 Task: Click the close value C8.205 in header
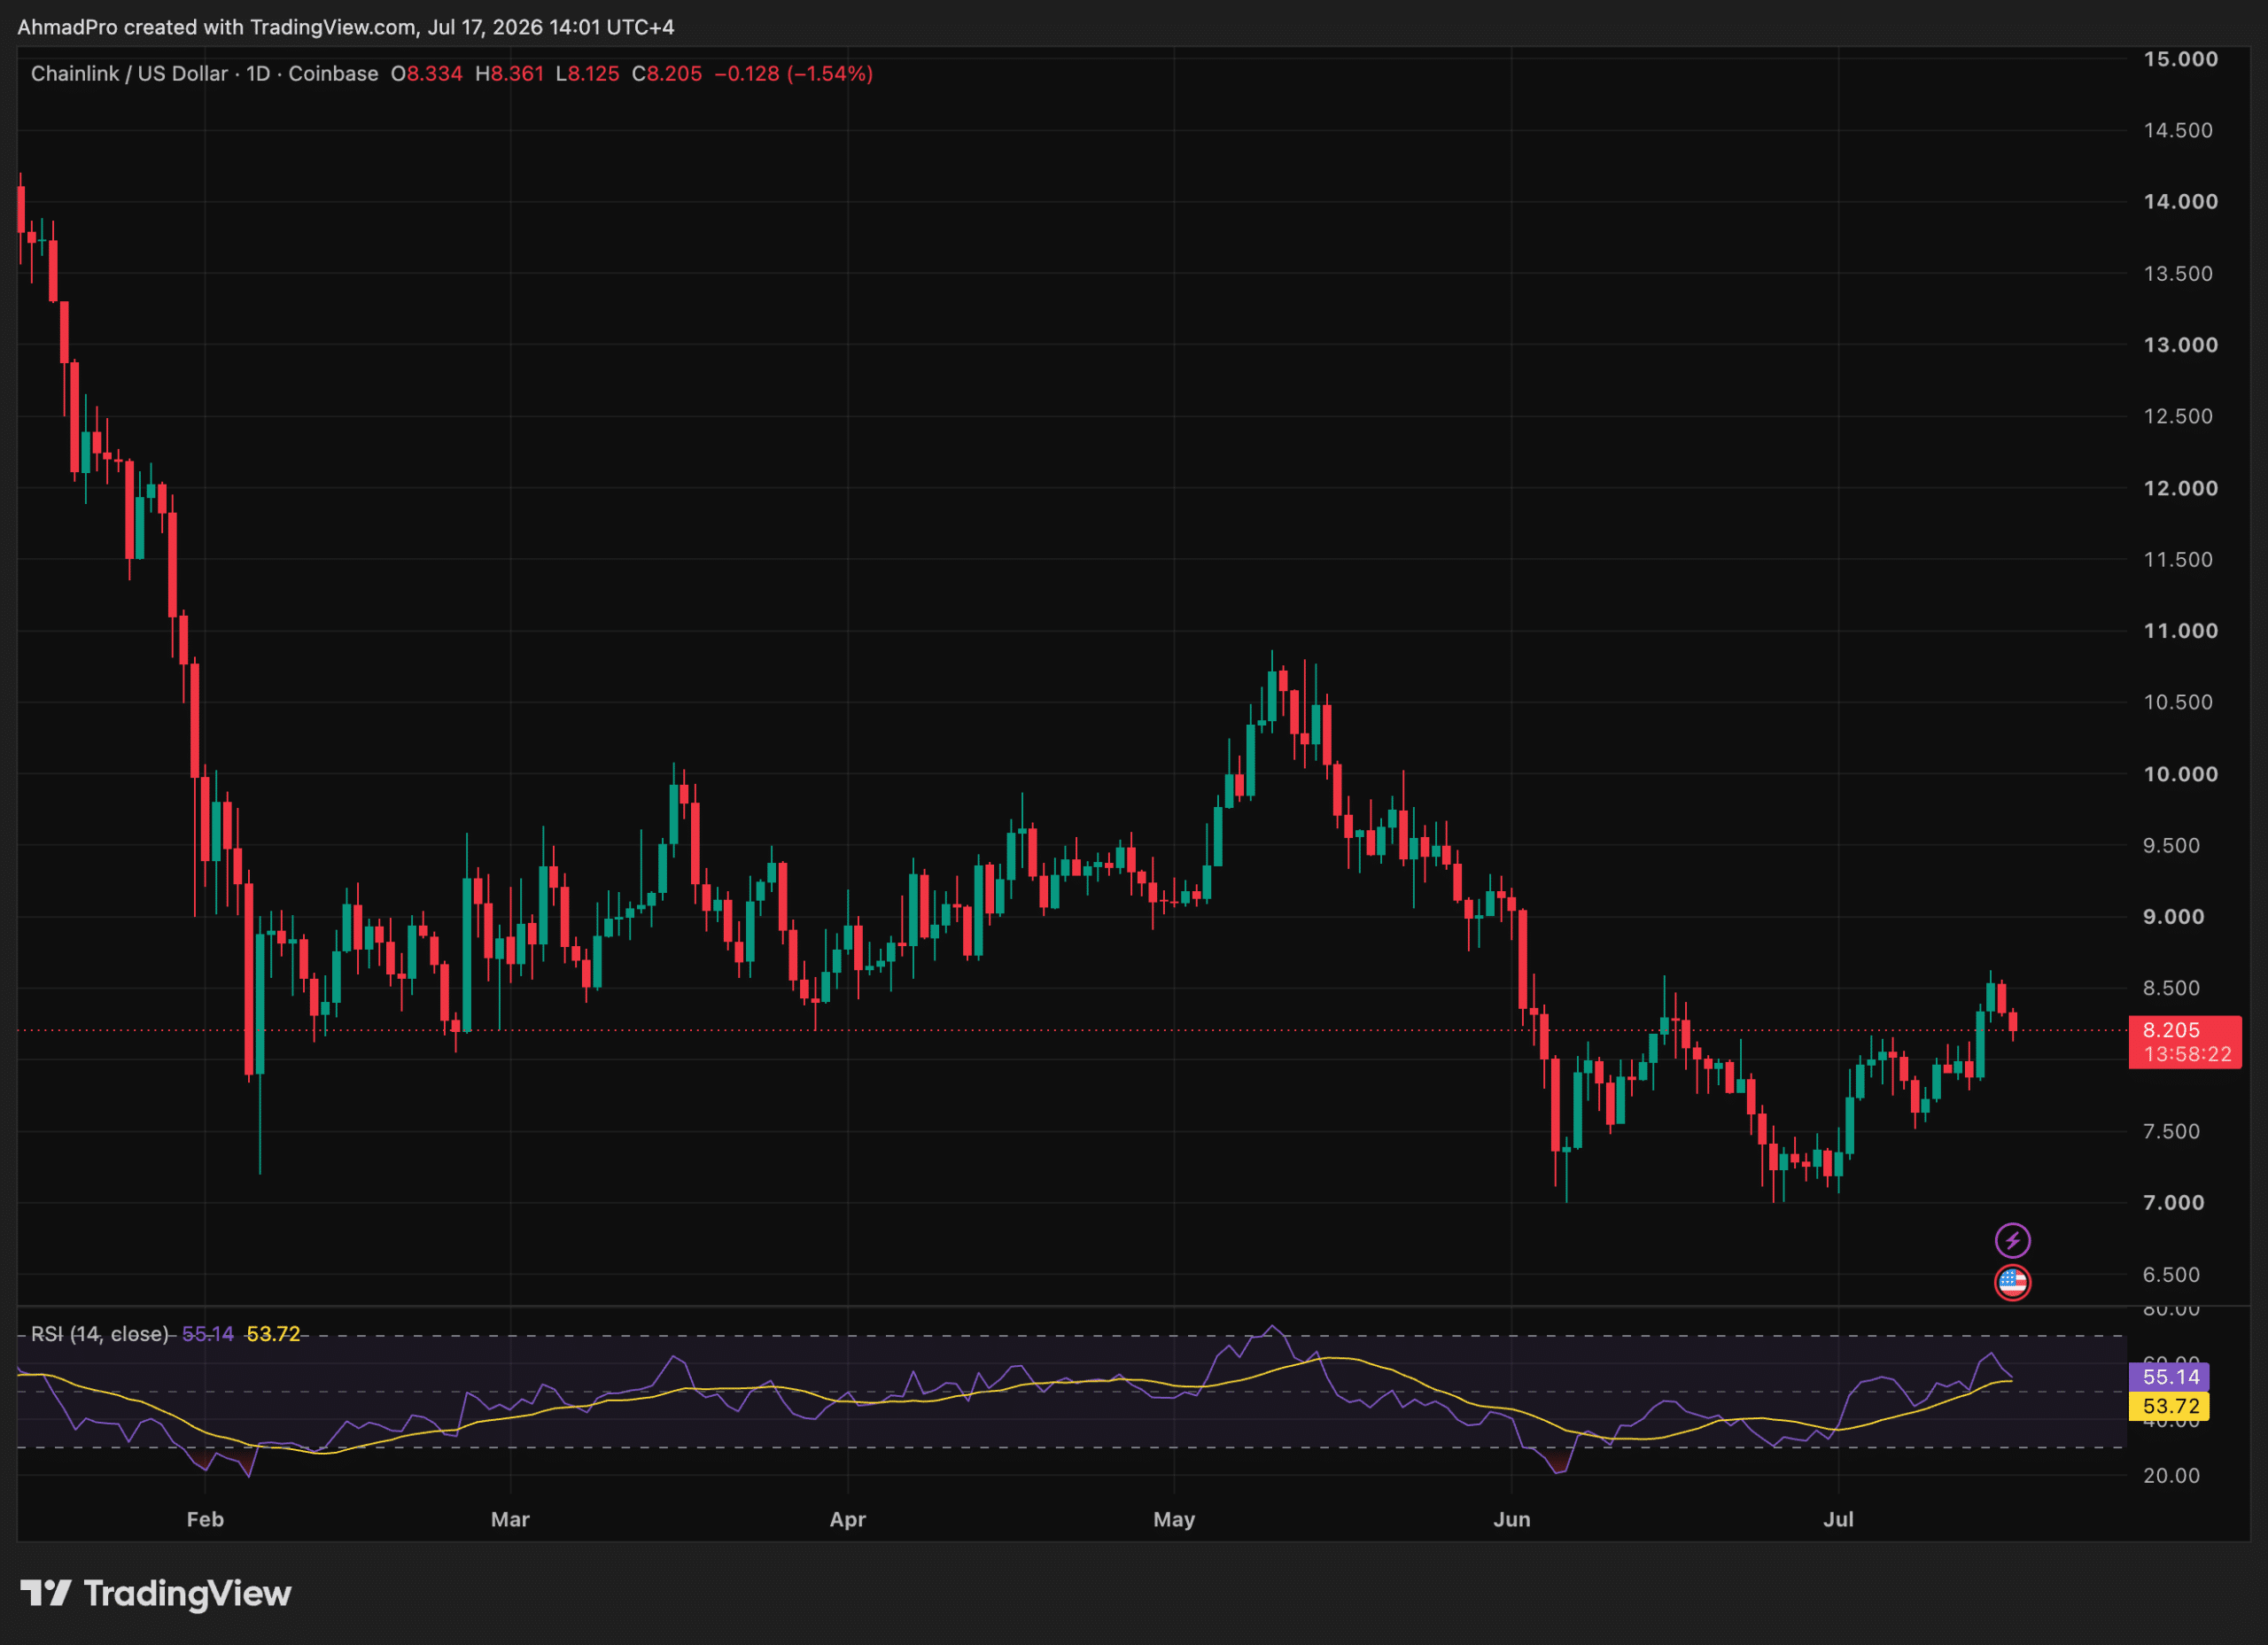click(667, 74)
